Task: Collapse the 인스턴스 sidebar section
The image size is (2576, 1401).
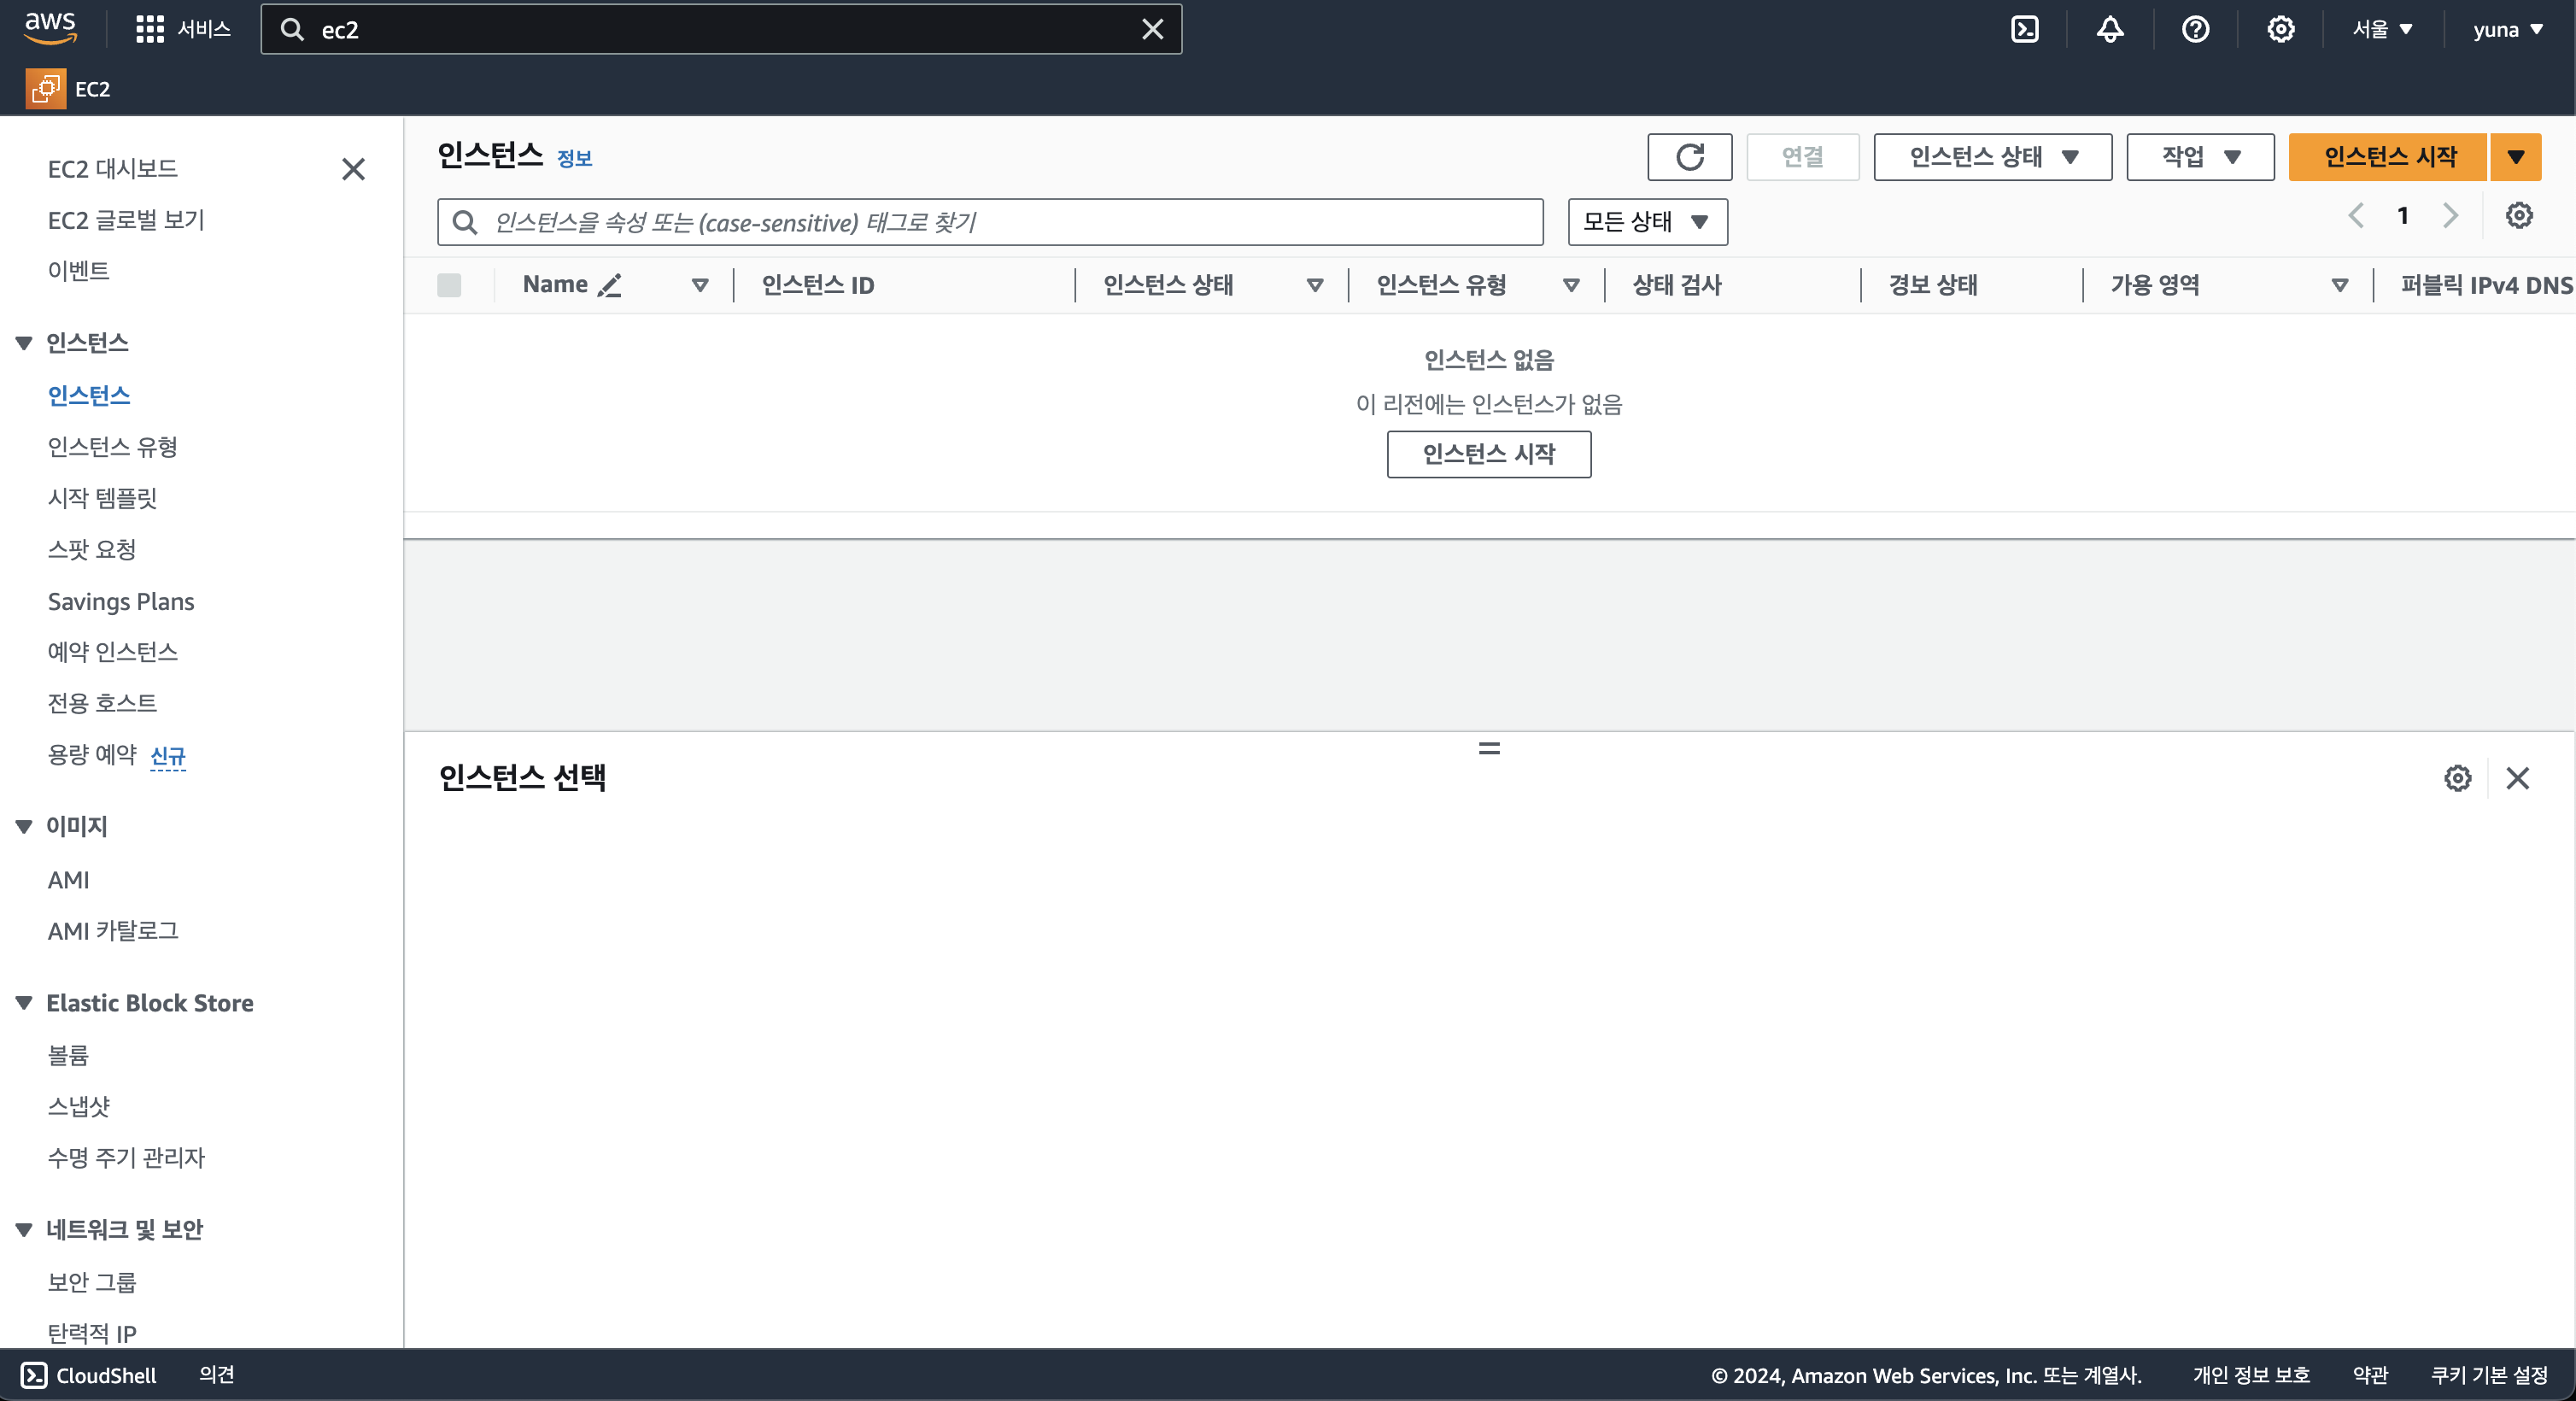Action: click(24, 343)
